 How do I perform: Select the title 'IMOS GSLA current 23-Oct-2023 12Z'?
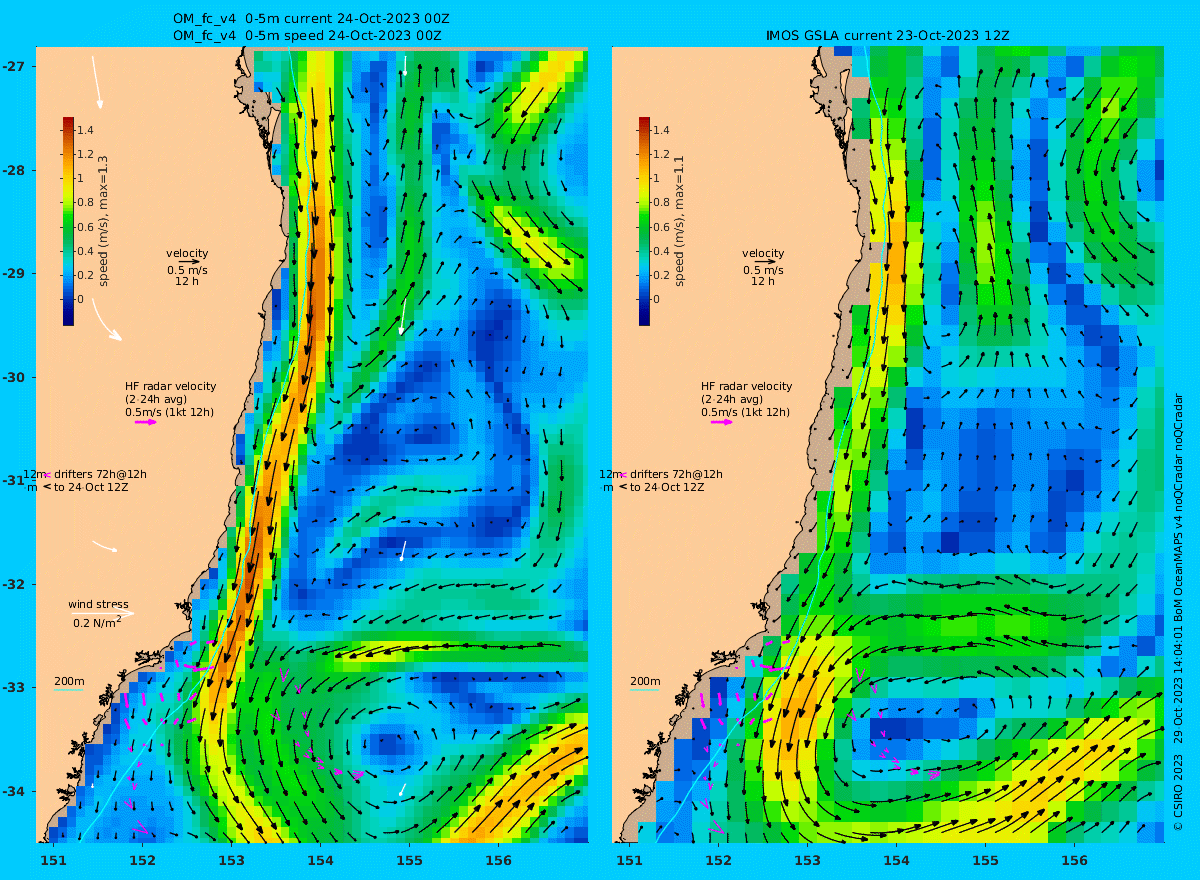point(888,35)
